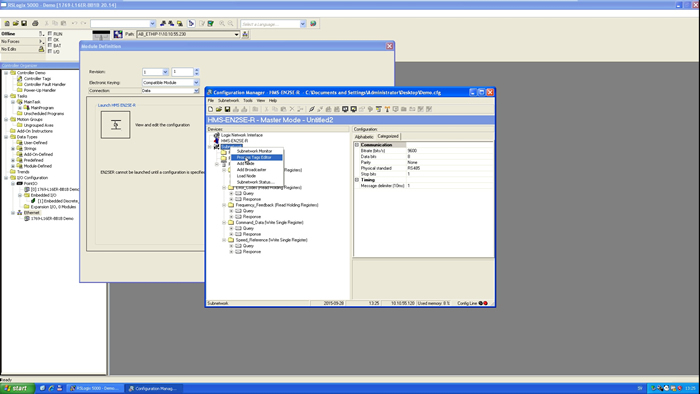Open Tools menu in Configuration Manager
The image size is (700, 394).
248,100
